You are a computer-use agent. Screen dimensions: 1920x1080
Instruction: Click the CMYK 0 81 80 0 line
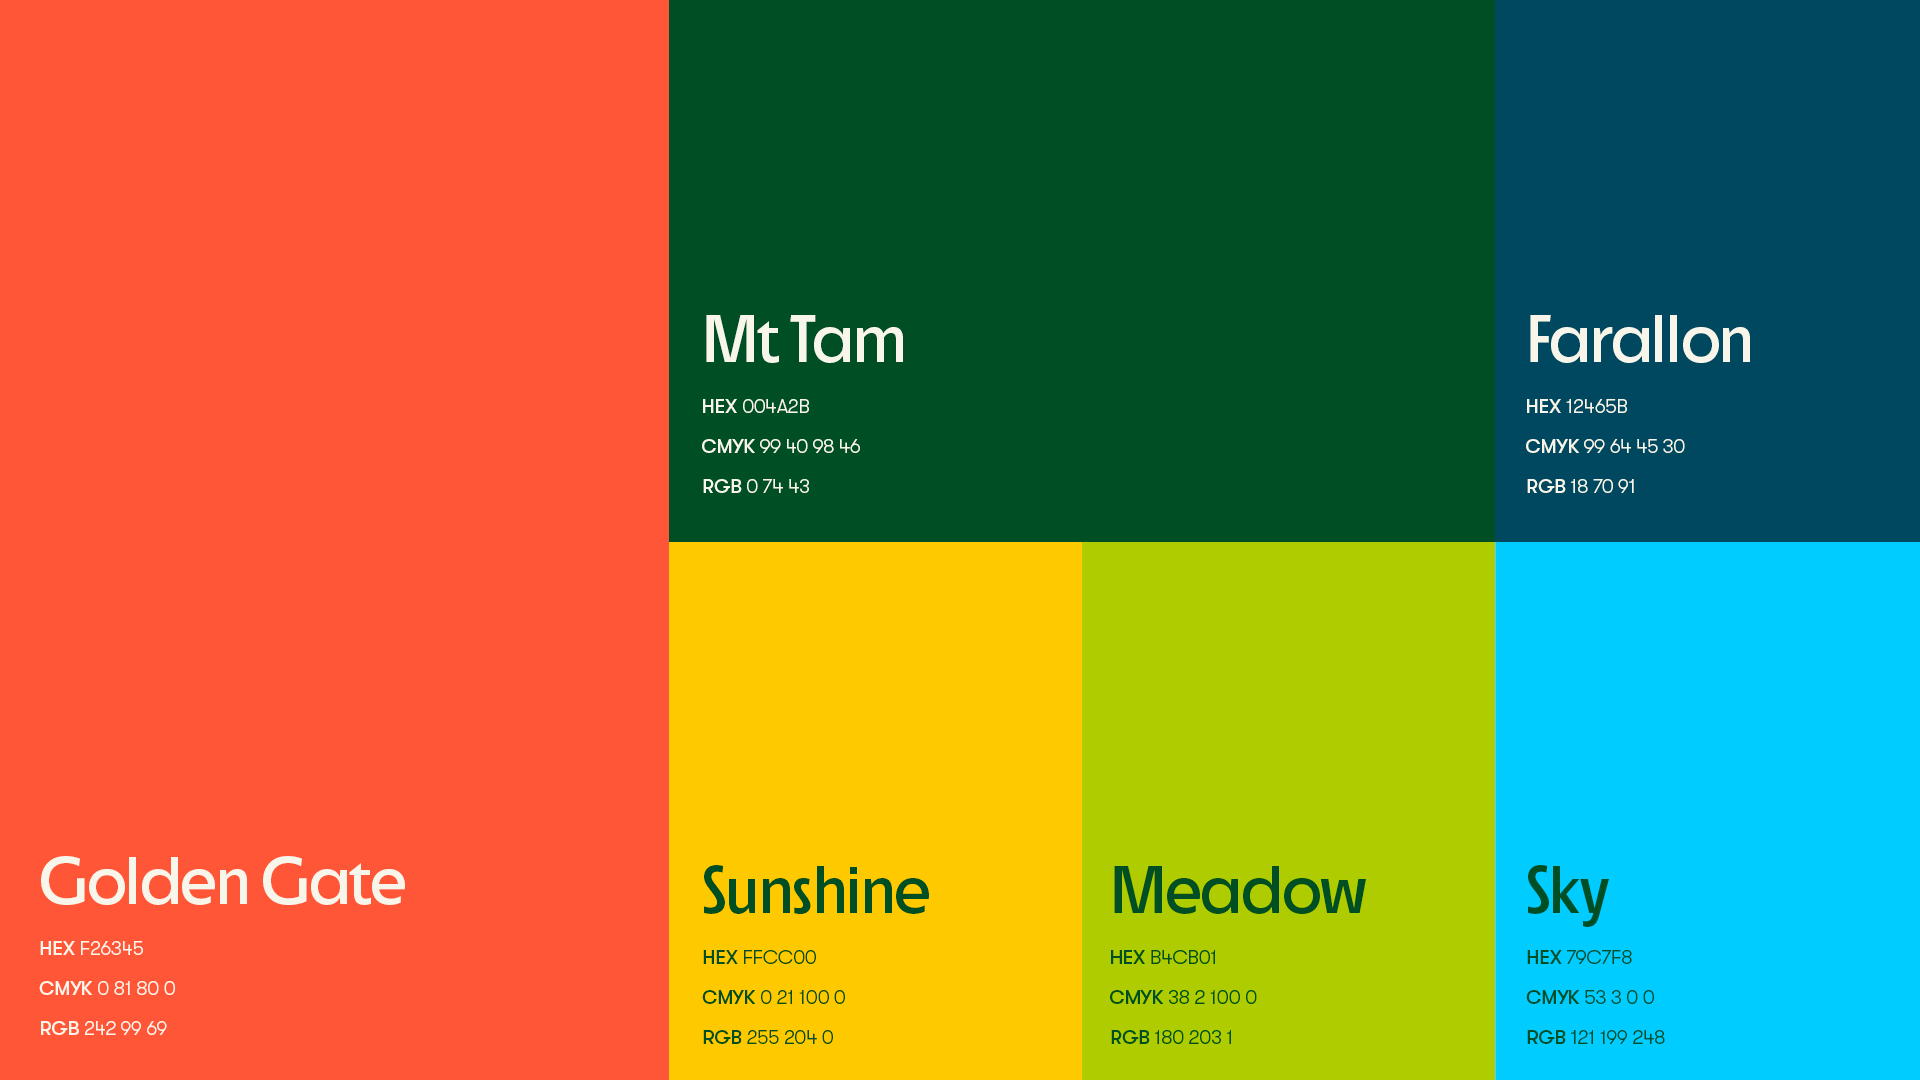coord(107,988)
